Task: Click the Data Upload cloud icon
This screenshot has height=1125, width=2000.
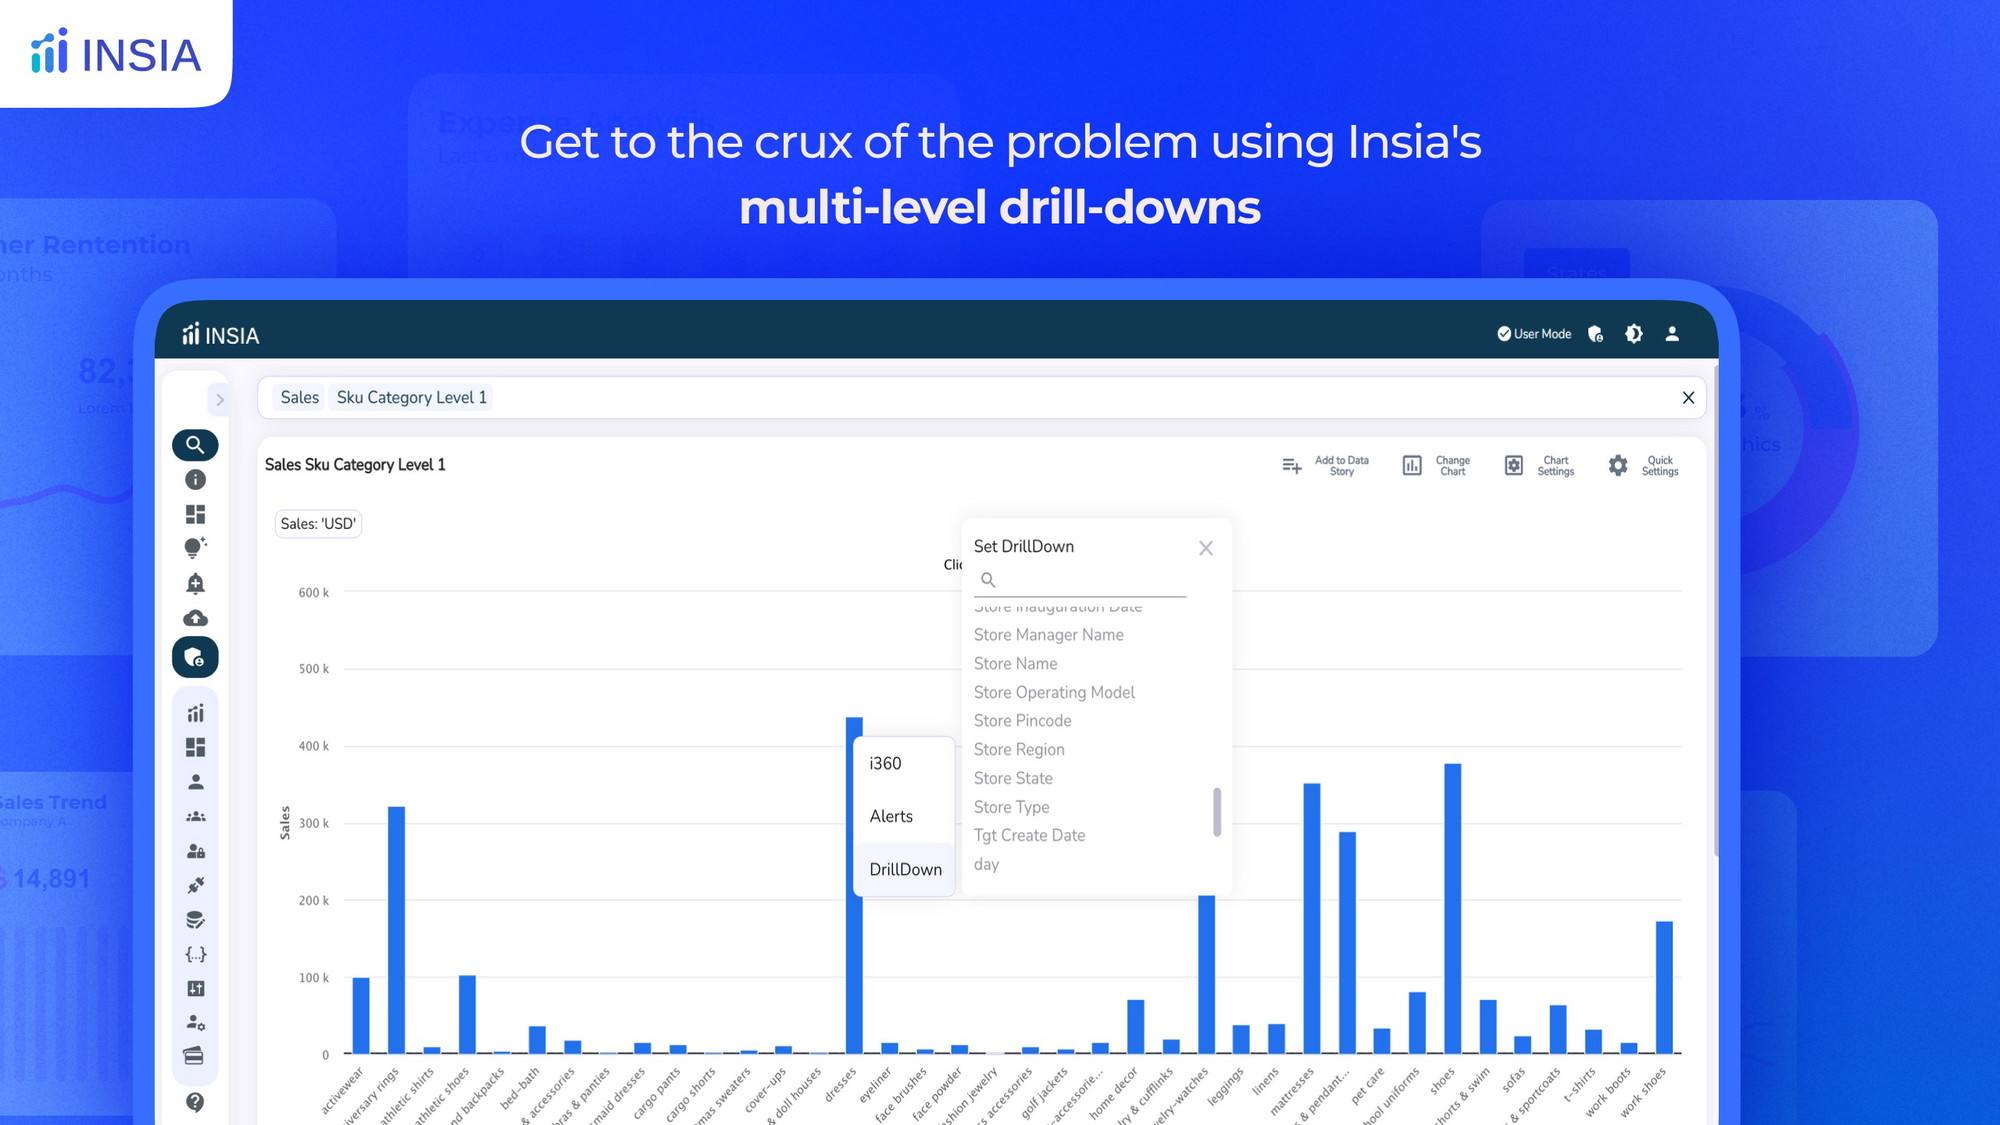Action: pyautogui.click(x=194, y=618)
